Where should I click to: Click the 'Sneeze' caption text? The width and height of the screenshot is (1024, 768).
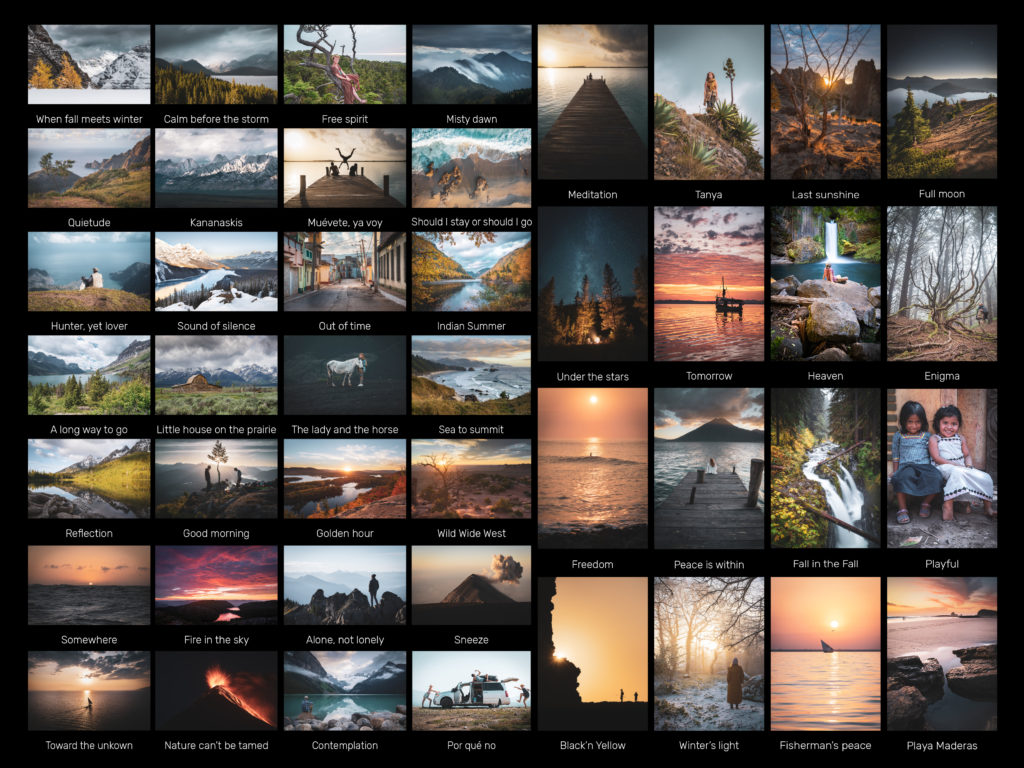point(472,640)
